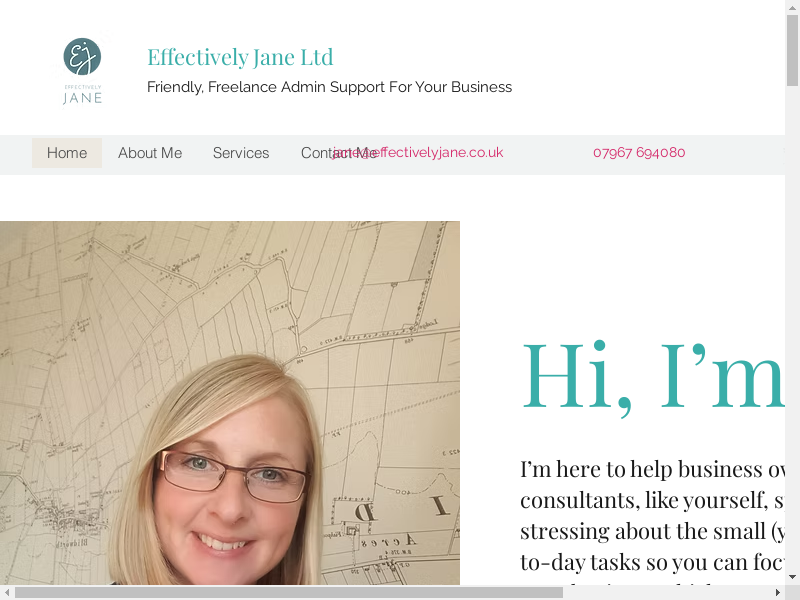The image size is (800, 600).
Task: Click the 07967 694080 phone number link
Action: pos(639,152)
